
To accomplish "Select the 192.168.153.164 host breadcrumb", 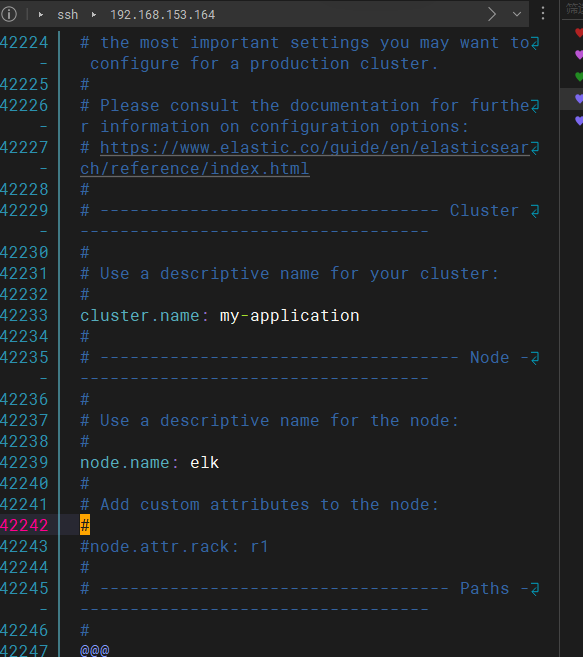I will pyautogui.click(x=163, y=15).
